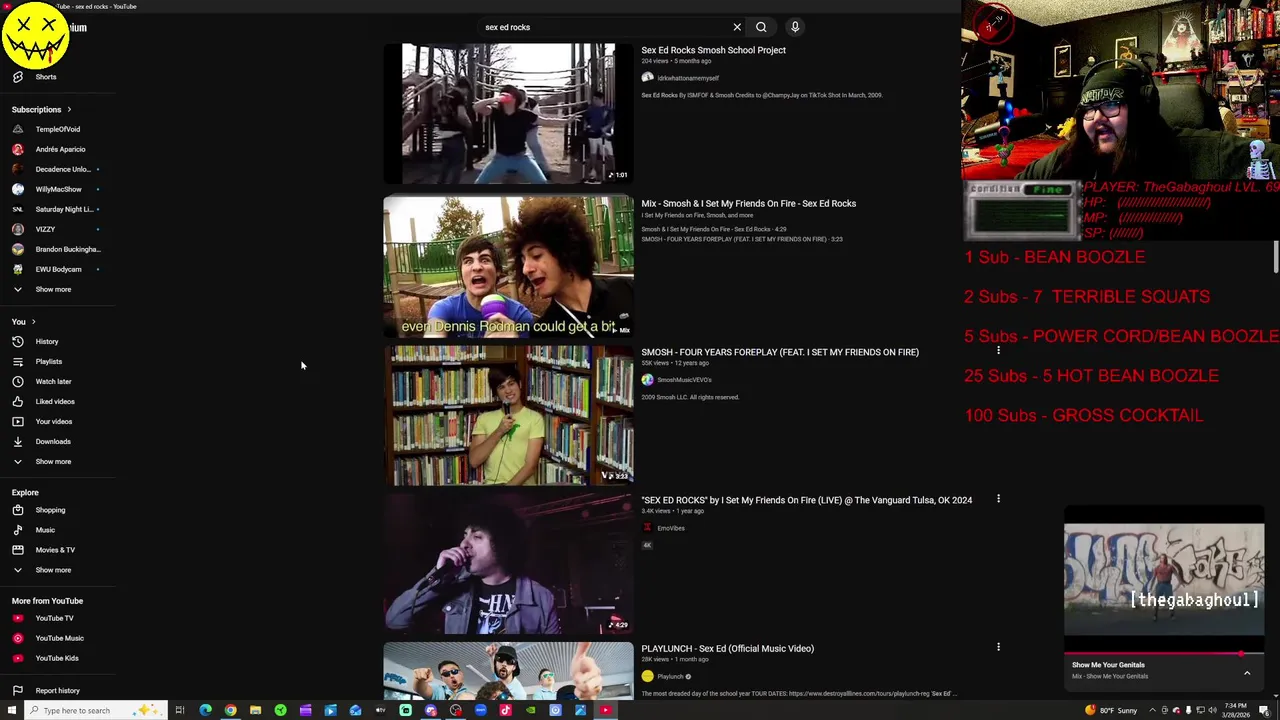Image resolution: width=1280 pixels, height=720 pixels.
Task: Open the TikTok taskbar app
Action: 505,710
